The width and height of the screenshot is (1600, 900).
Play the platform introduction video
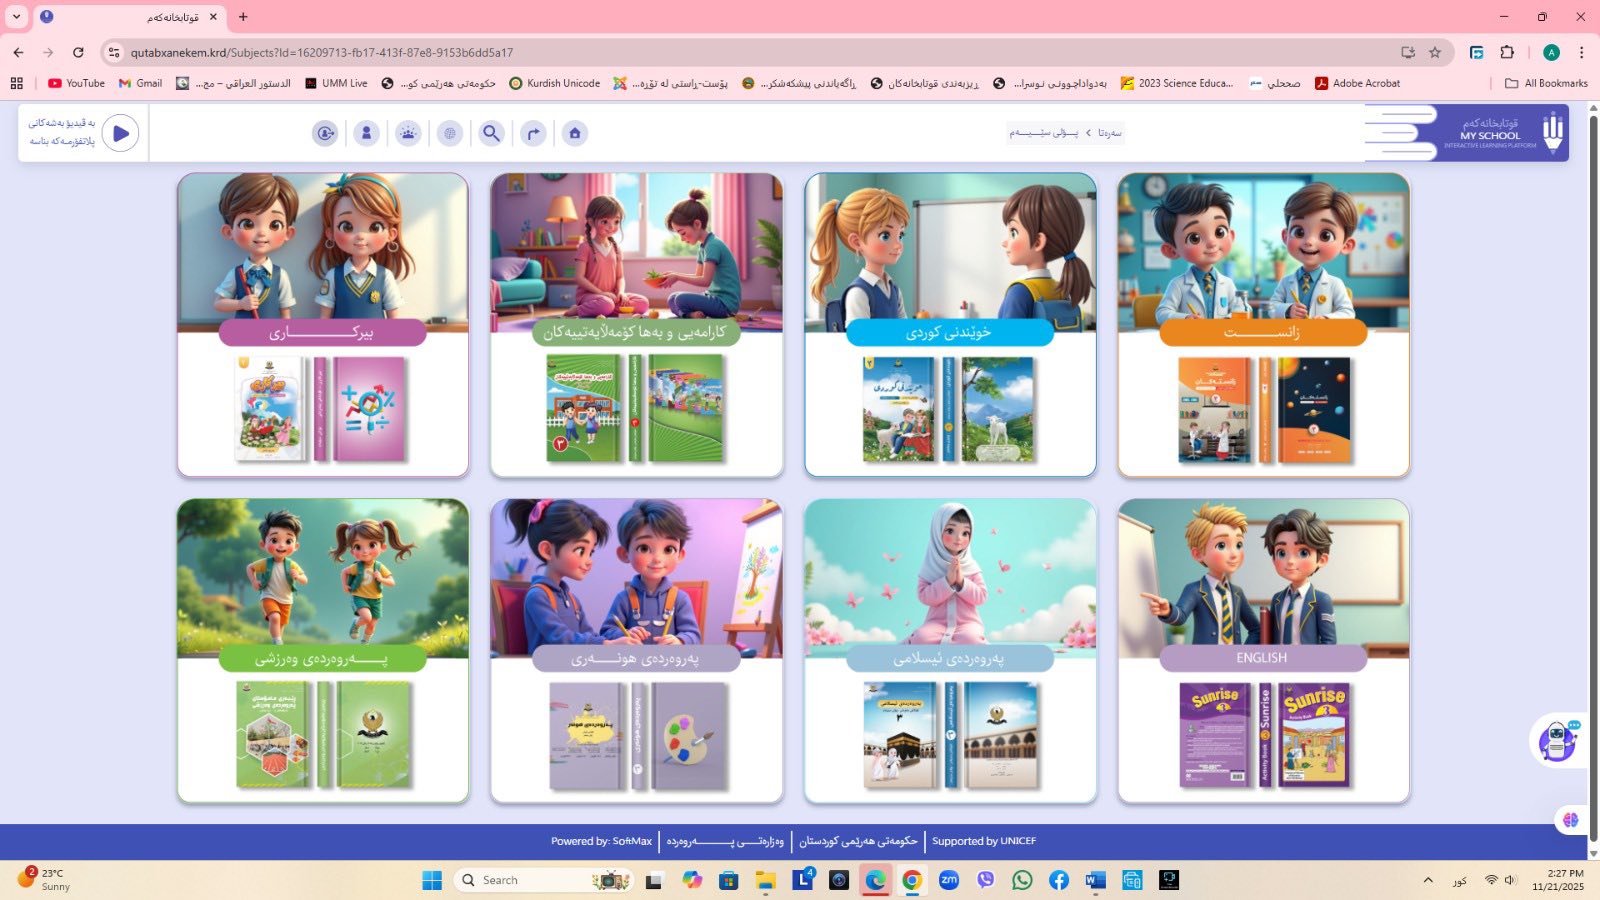(121, 133)
